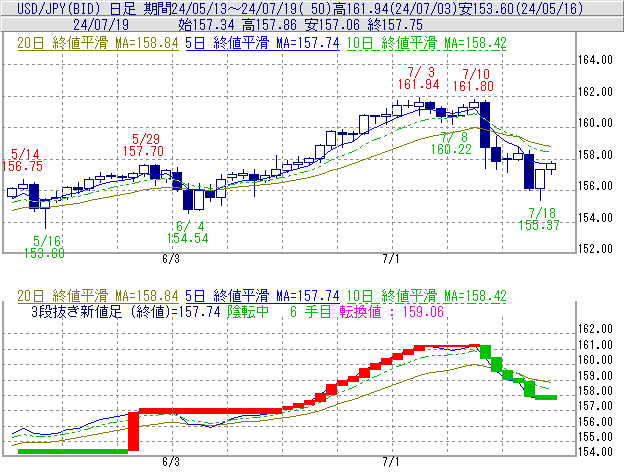Click 5日 終値平滑 MA=157.74 in lower chart

pyautogui.click(x=262, y=296)
